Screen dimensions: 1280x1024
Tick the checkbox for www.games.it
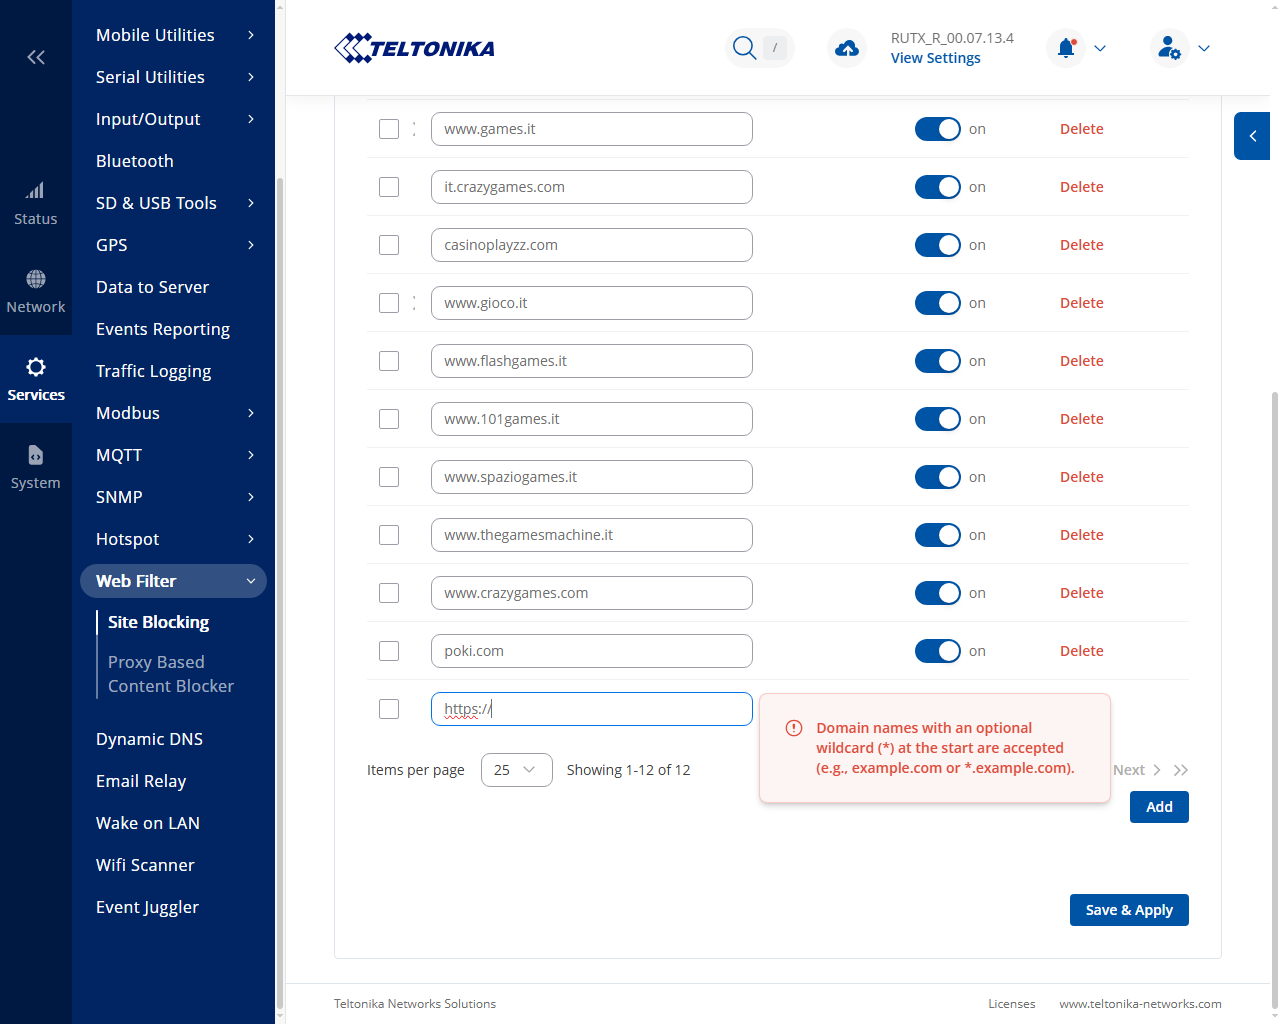[x=389, y=129]
